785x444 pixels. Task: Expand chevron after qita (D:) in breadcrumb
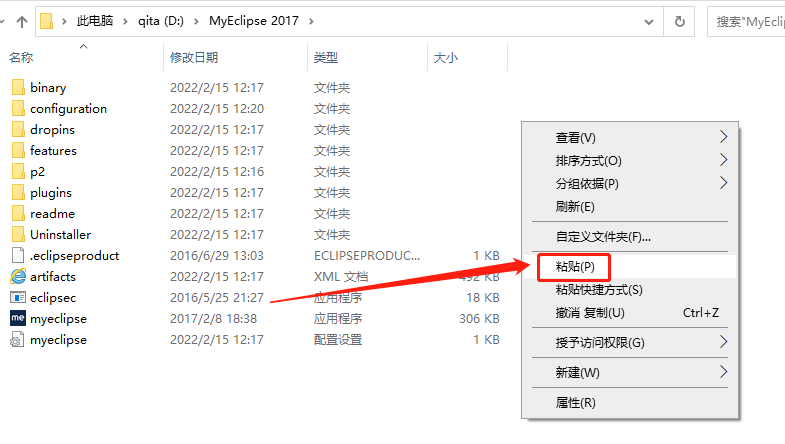click(x=196, y=22)
